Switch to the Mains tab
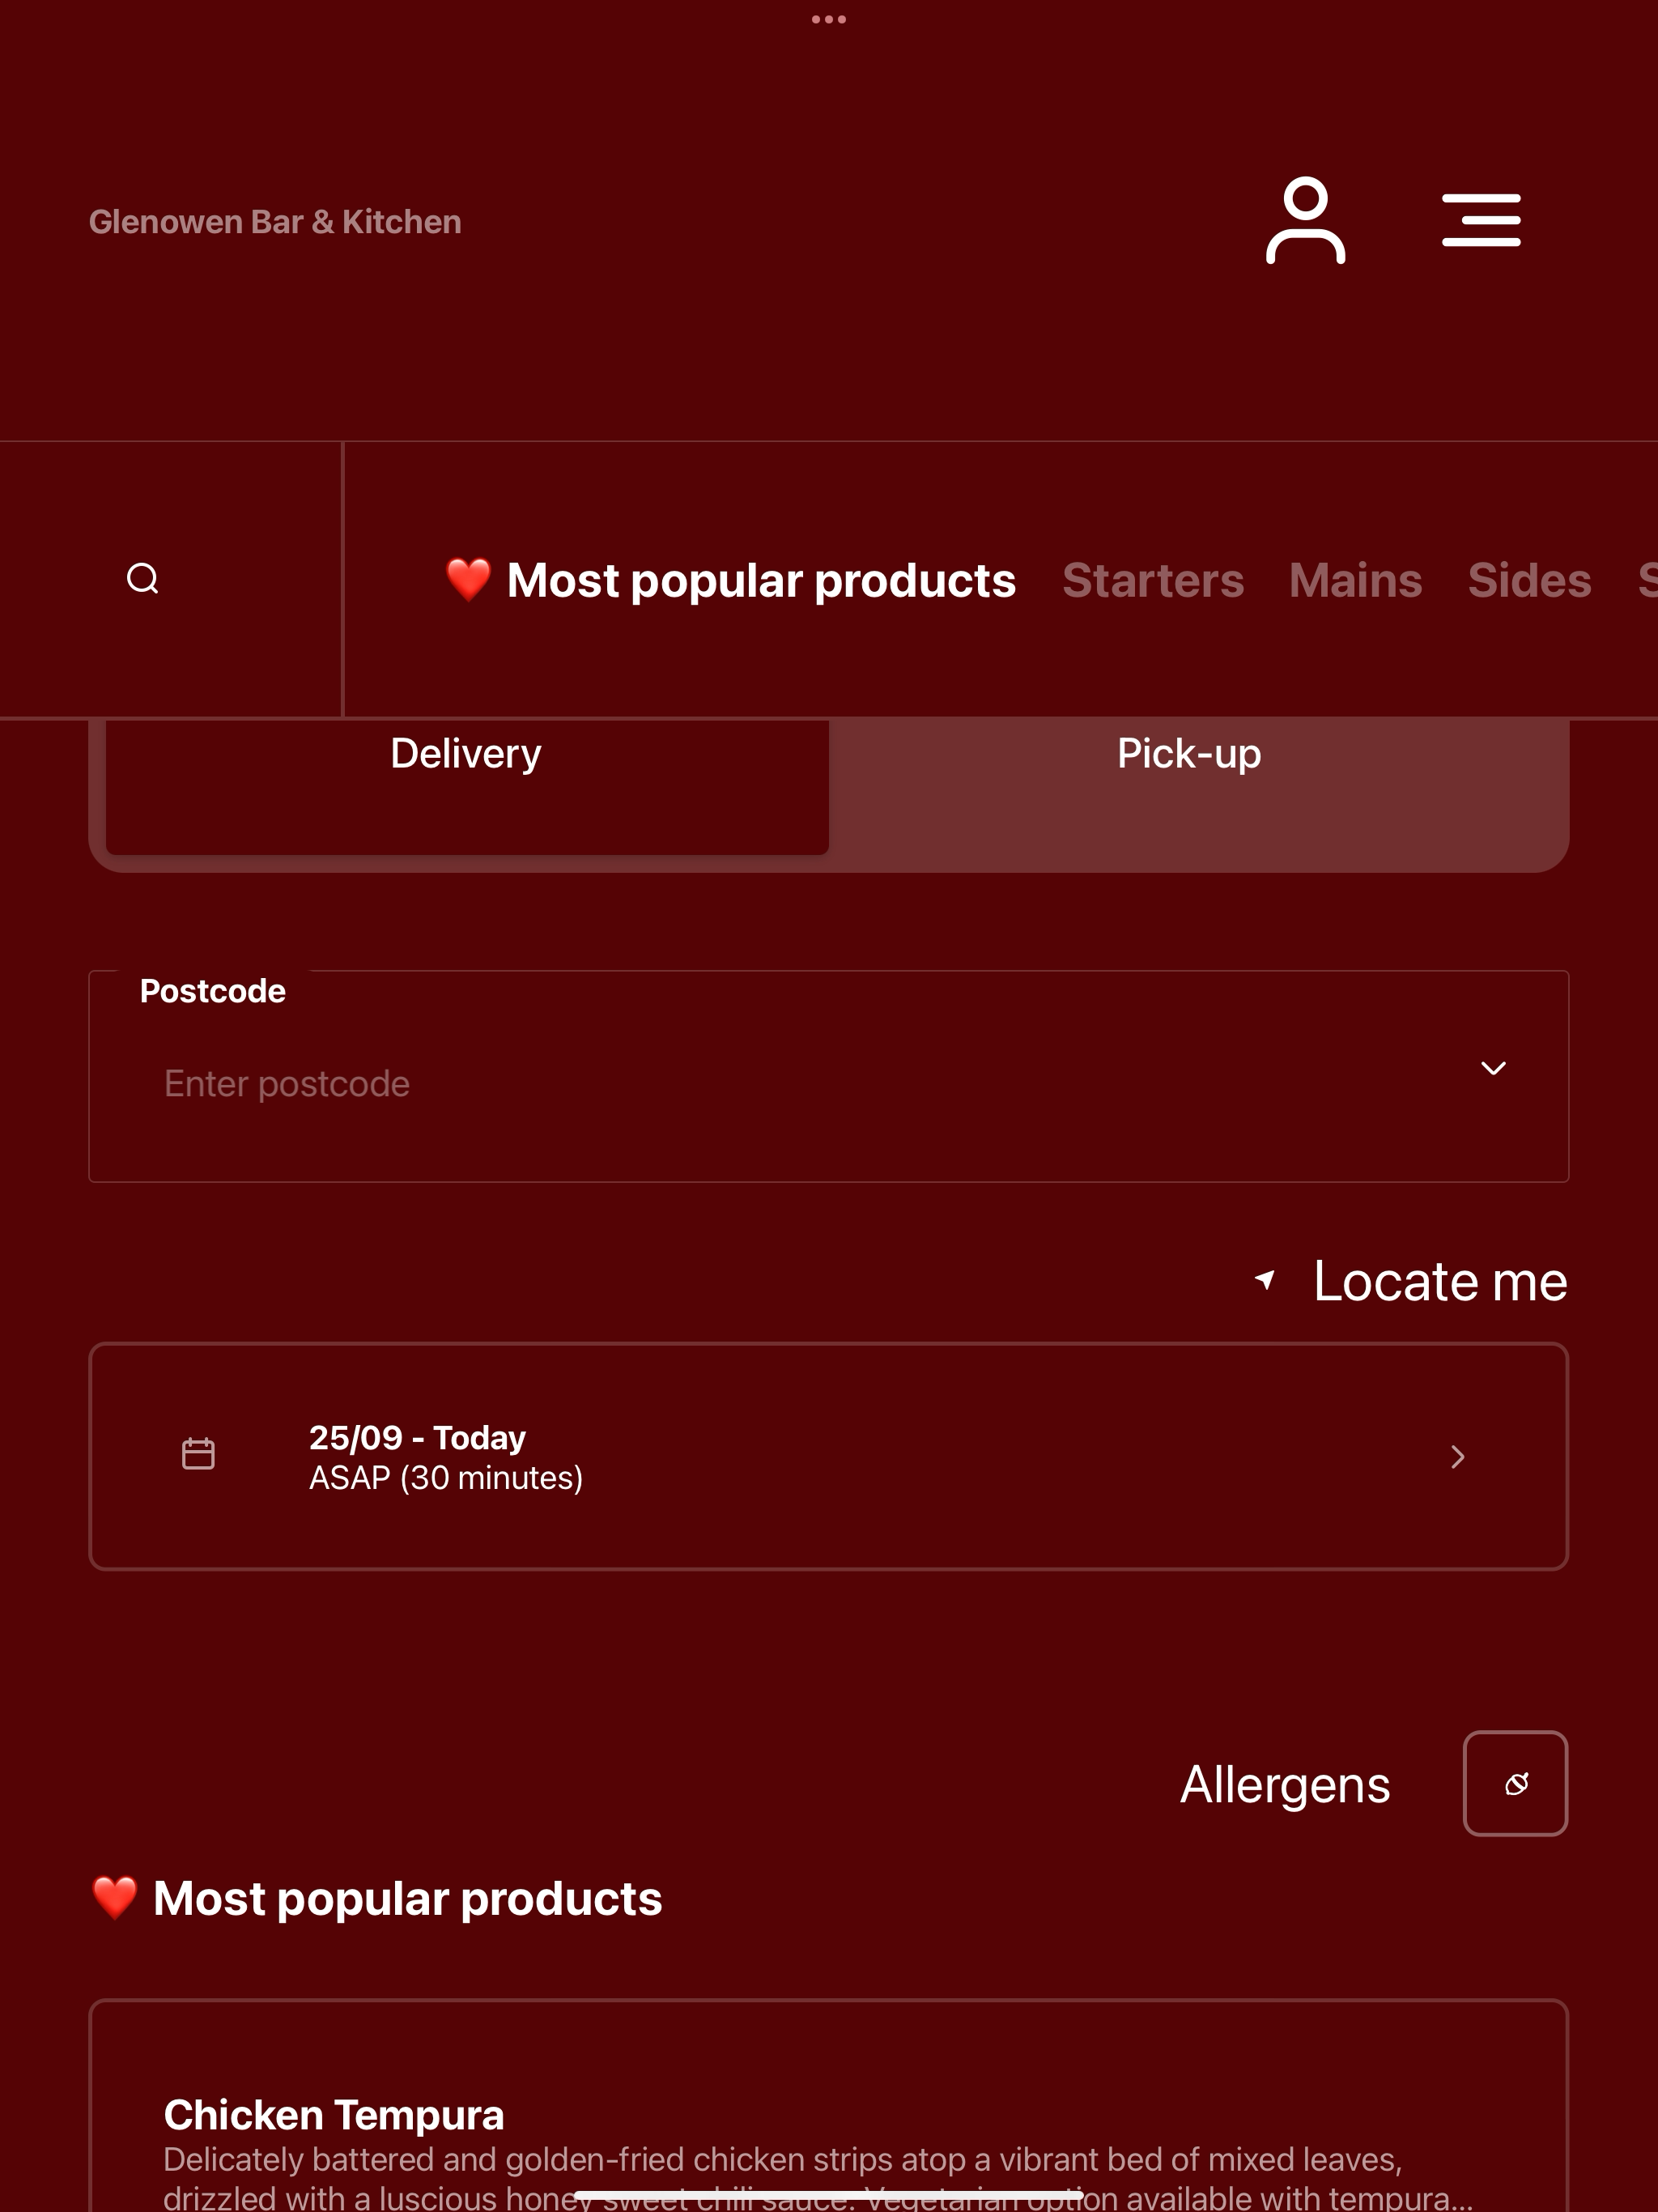This screenshot has height=2212, width=1658. point(1356,581)
